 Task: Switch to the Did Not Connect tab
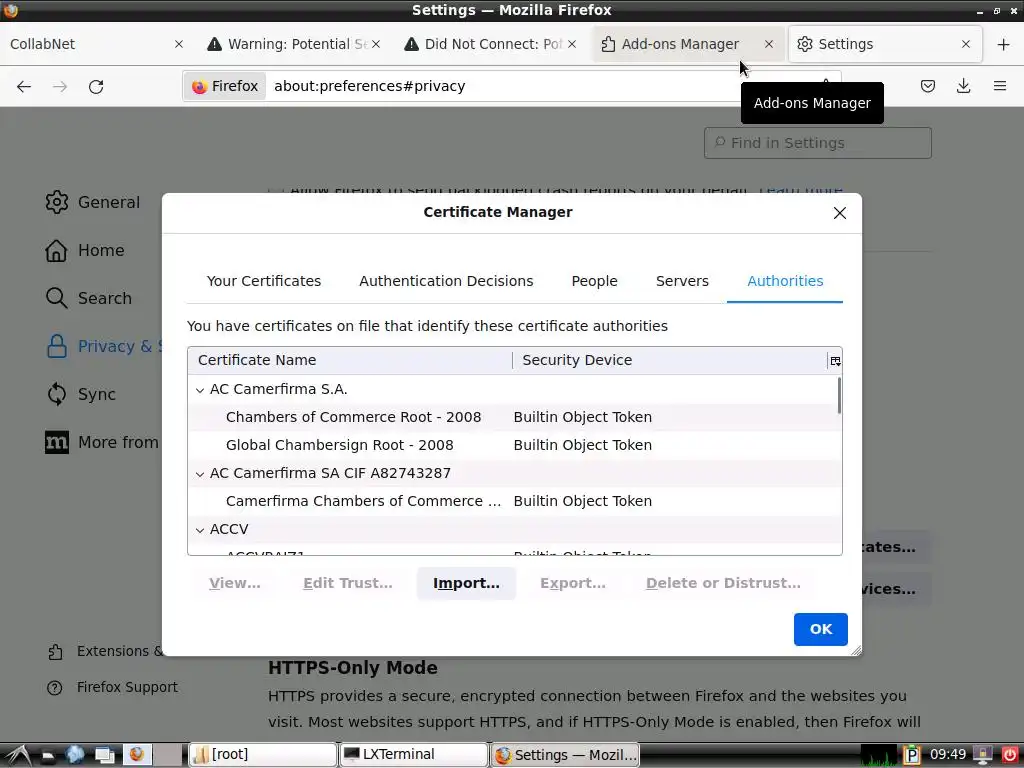490,44
